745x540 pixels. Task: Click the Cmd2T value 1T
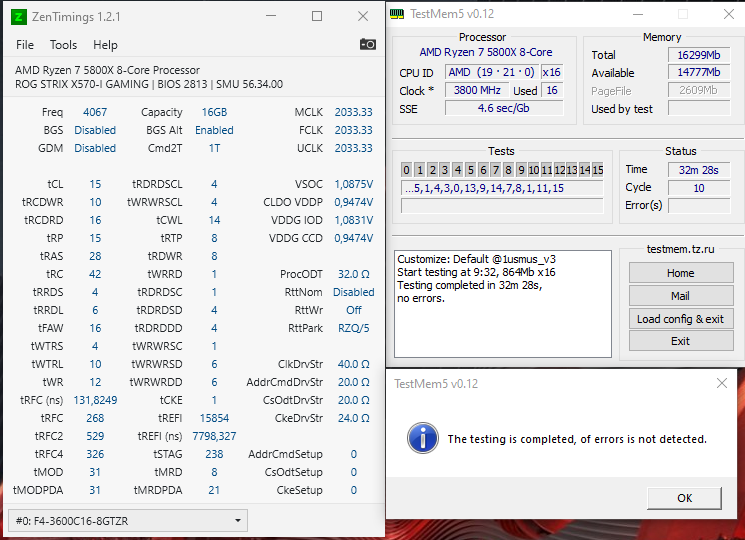coord(214,149)
